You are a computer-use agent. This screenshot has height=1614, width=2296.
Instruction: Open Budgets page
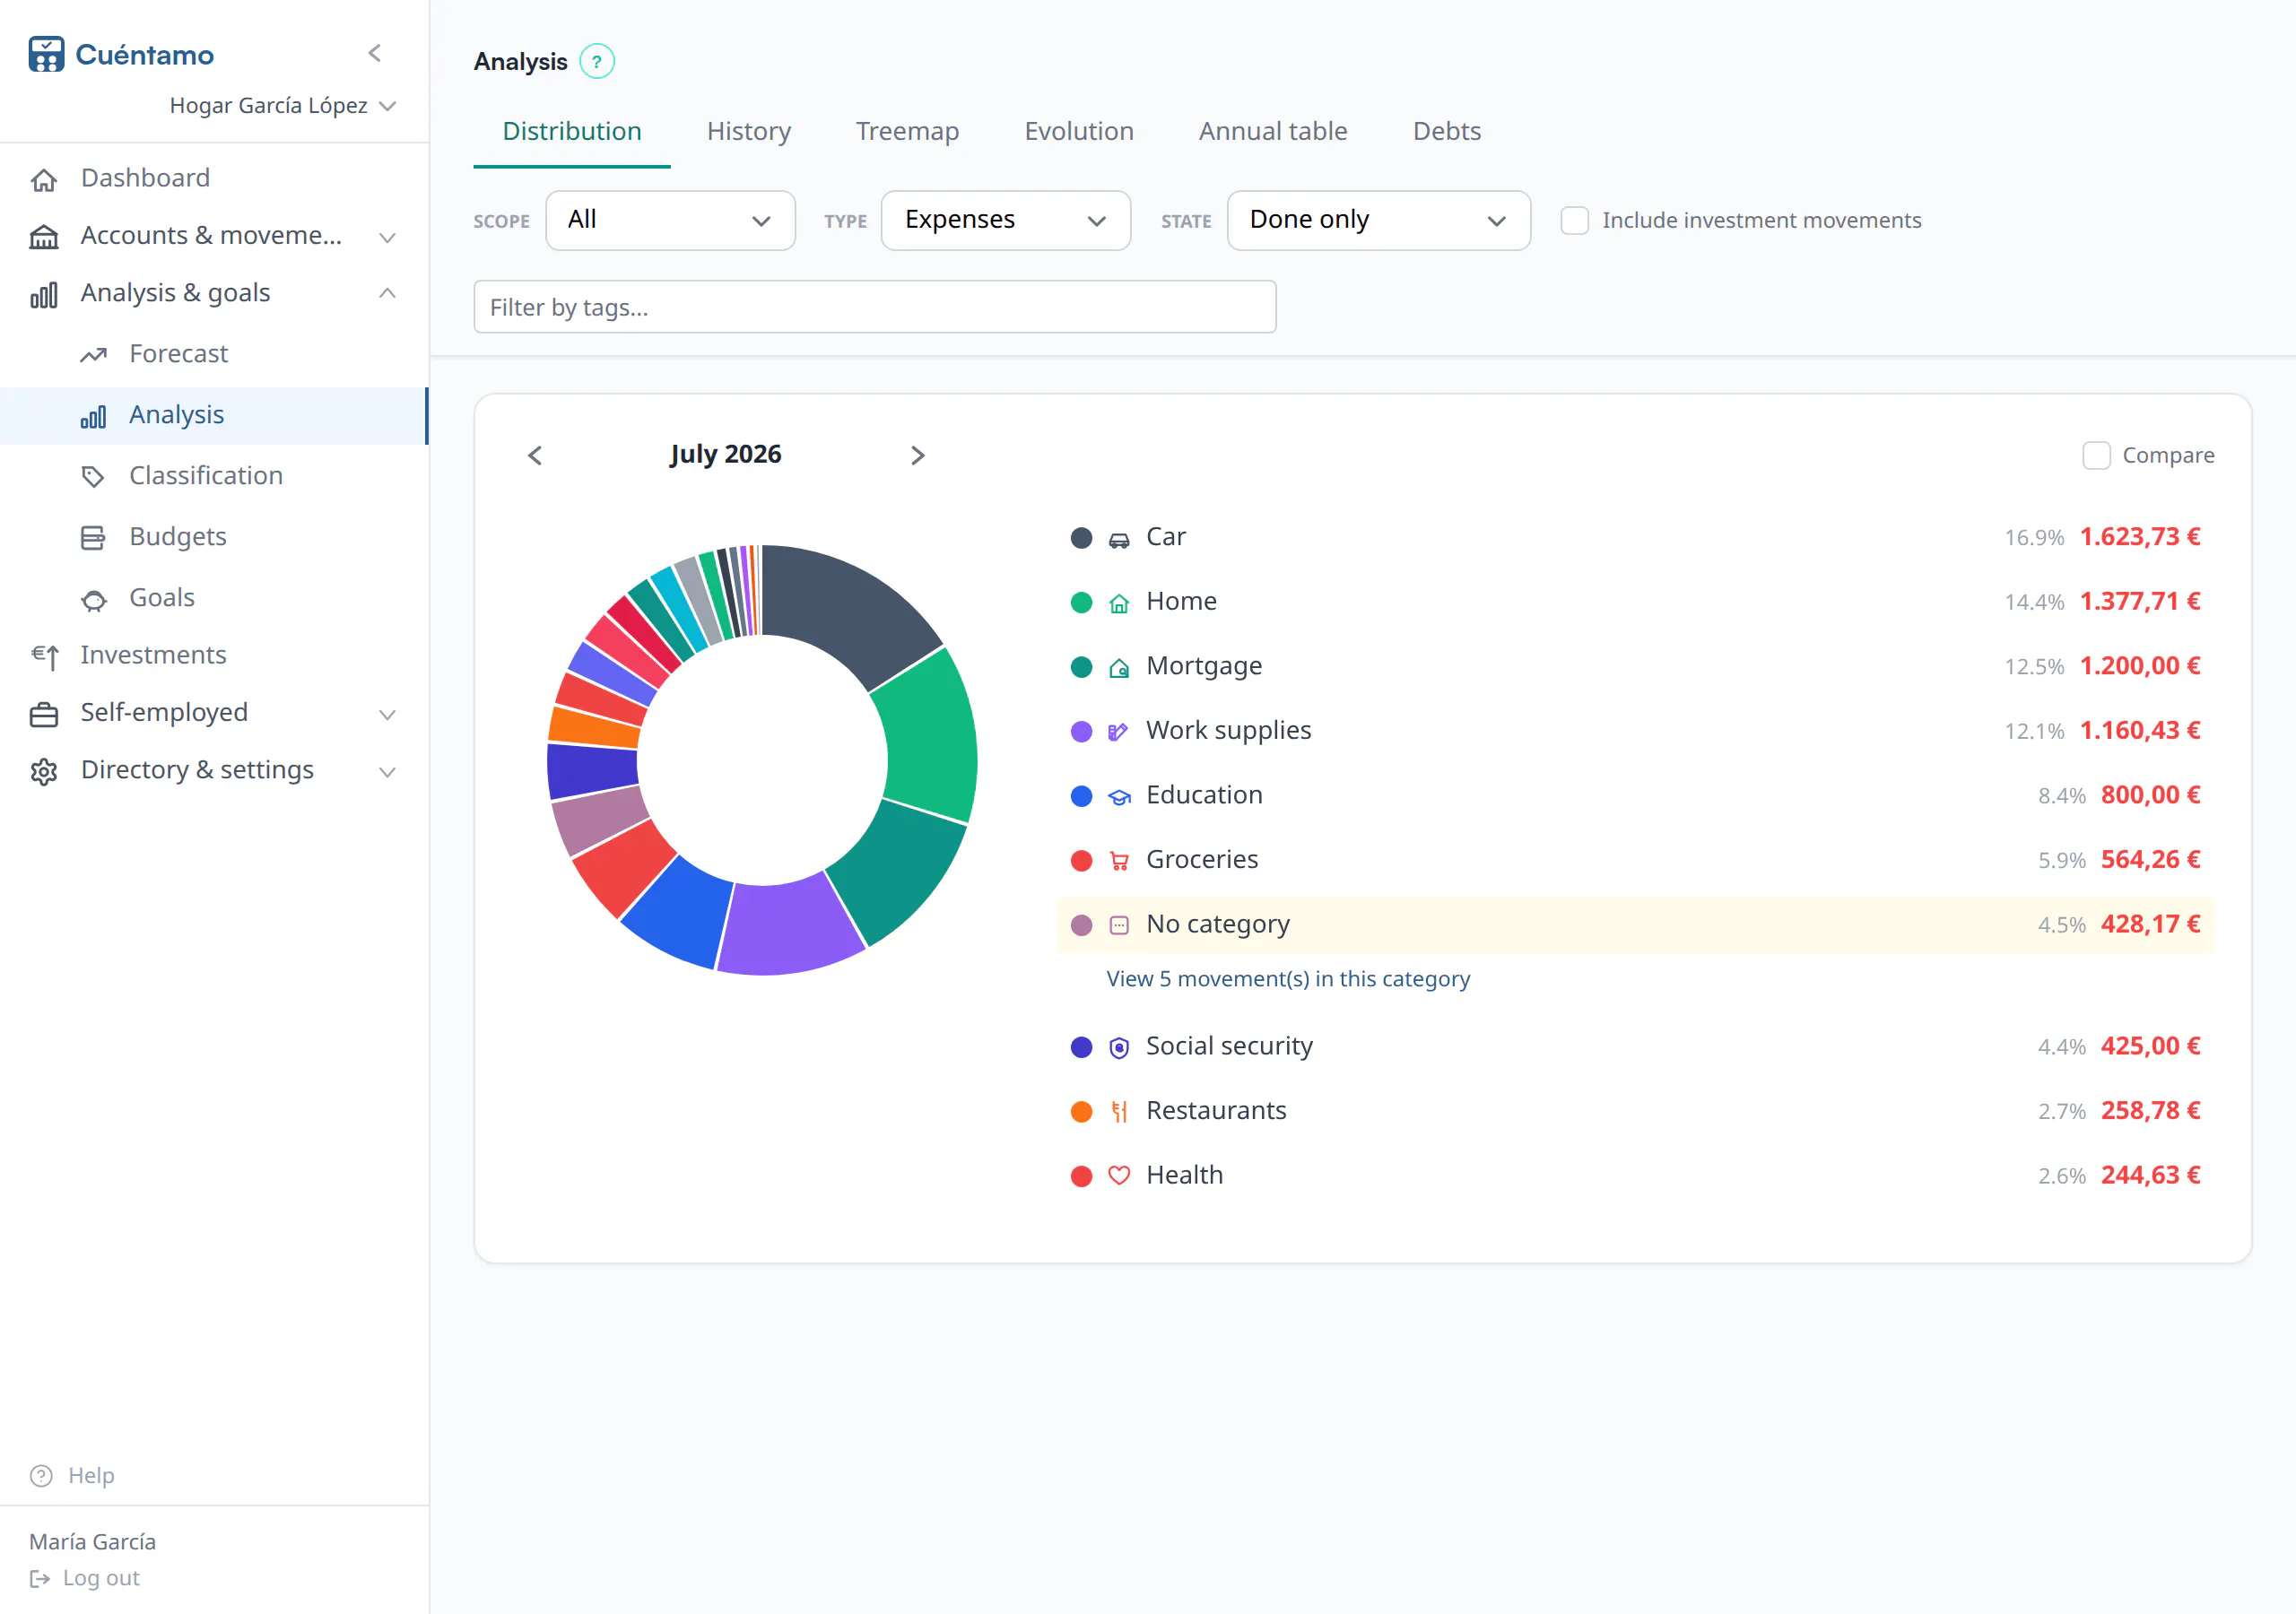click(x=214, y=536)
